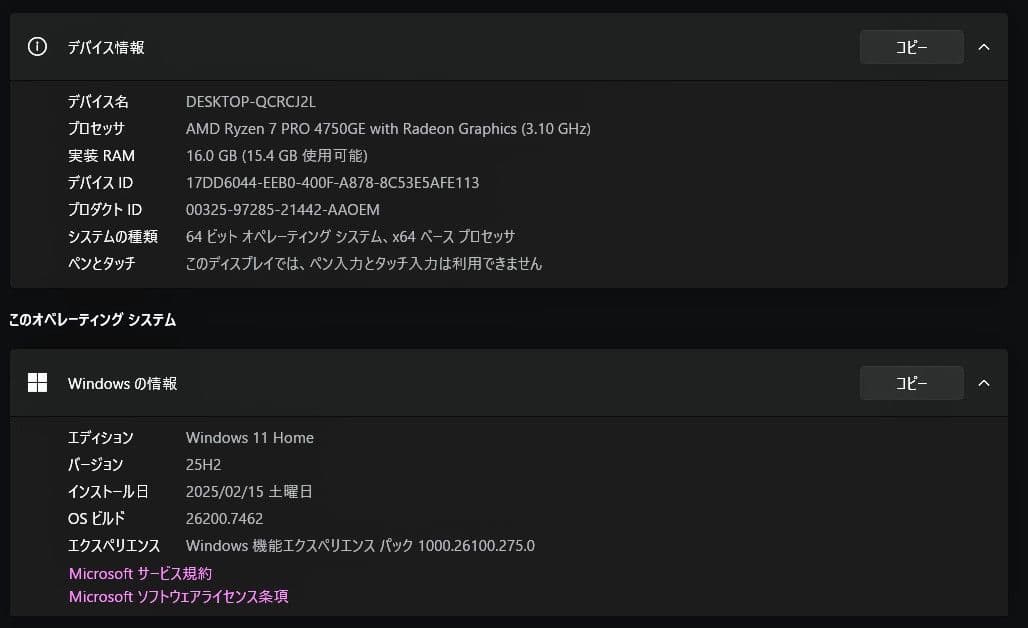Click the ペンとタッチ description text
Image resolution: width=1028 pixels, height=628 pixels.
pyautogui.click(x=363, y=263)
